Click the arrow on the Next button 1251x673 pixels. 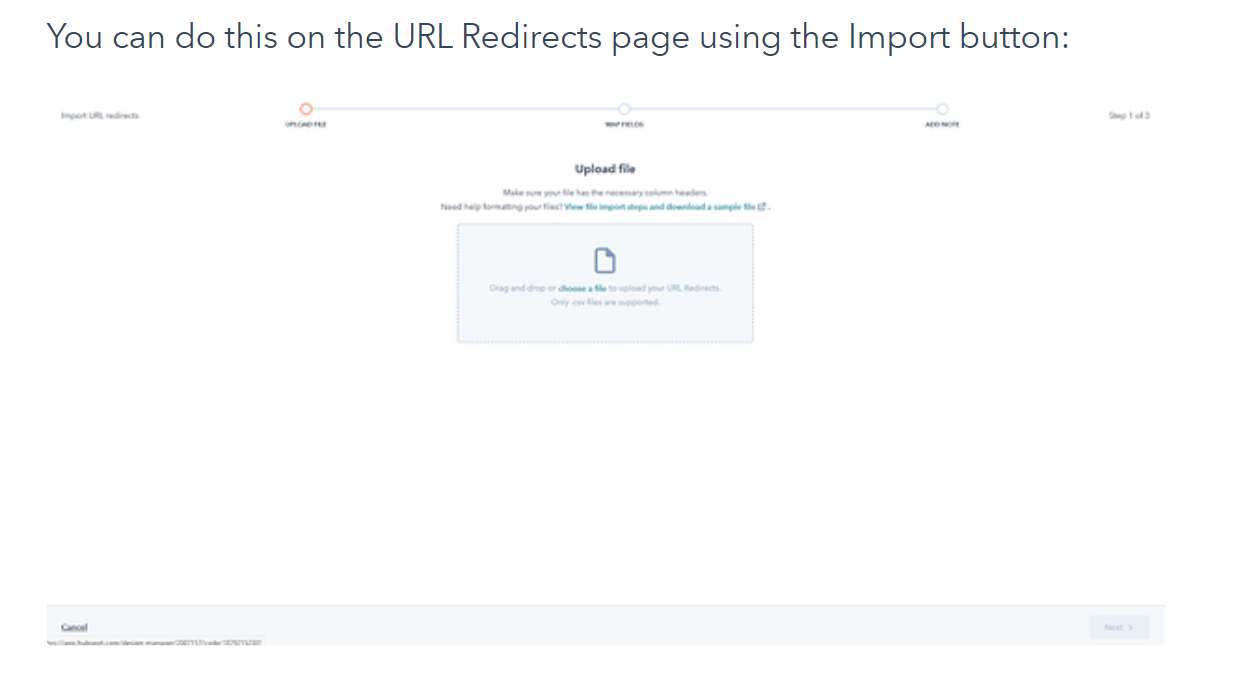pyautogui.click(x=1130, y=628)
